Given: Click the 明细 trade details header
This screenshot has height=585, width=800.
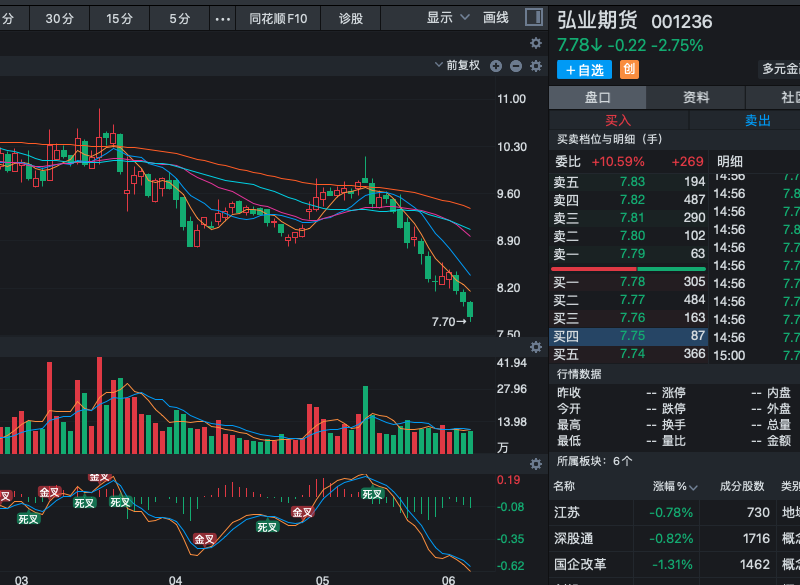Looking at the screenshot, I should point(730,162).
